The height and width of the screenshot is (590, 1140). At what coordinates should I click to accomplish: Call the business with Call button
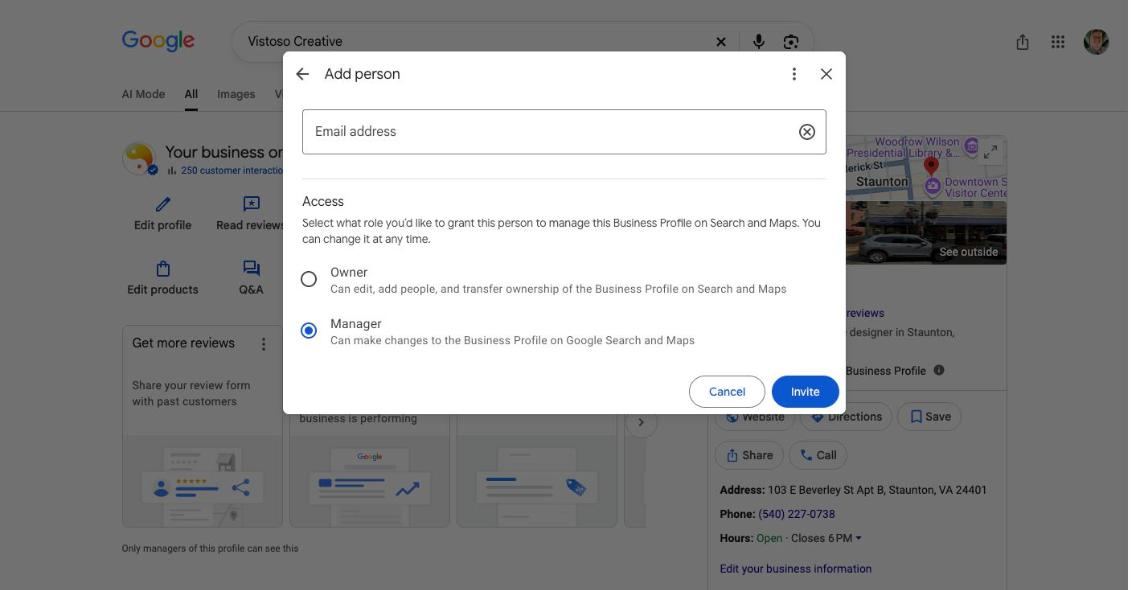tap(818, 456)
